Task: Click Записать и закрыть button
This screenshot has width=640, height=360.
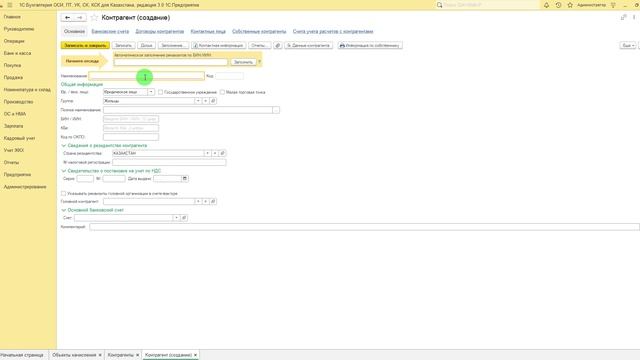Action: tap(85, 45)
